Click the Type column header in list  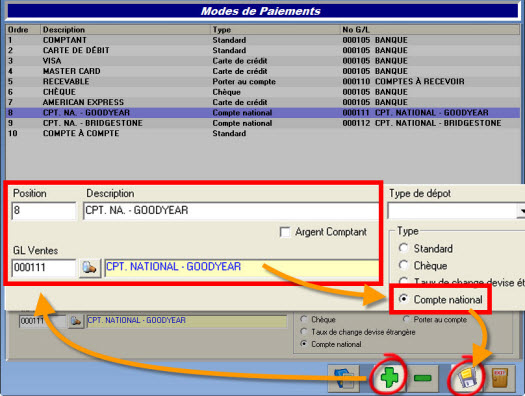tap(275, 29)
